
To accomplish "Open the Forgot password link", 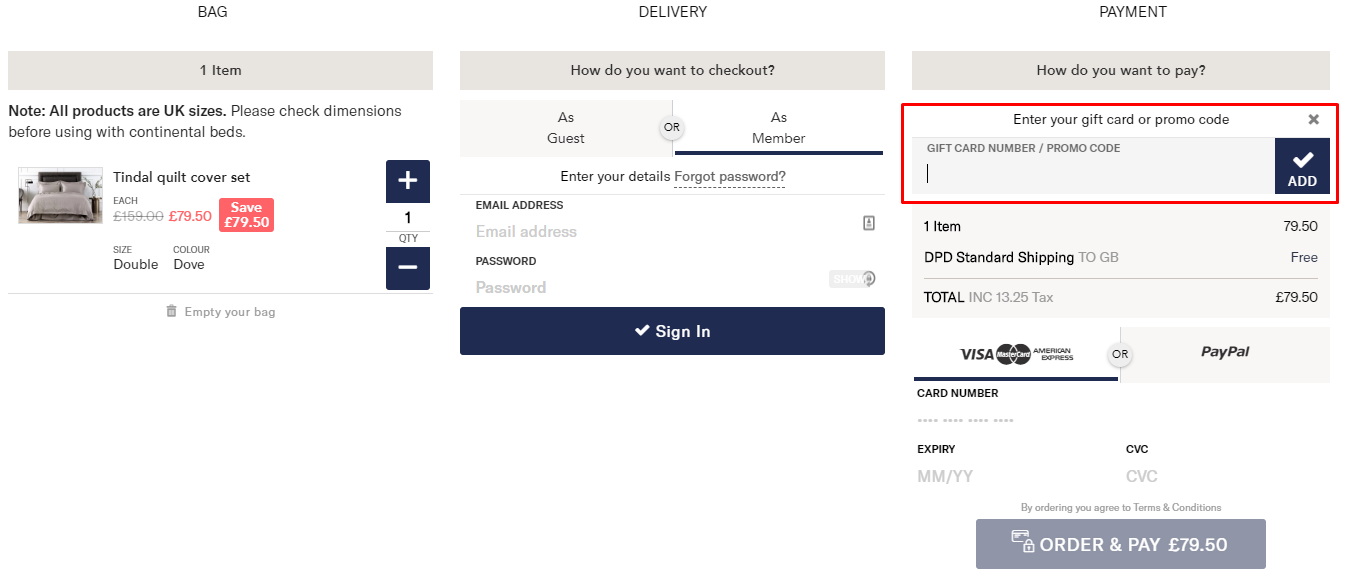I will coord(730,177).
